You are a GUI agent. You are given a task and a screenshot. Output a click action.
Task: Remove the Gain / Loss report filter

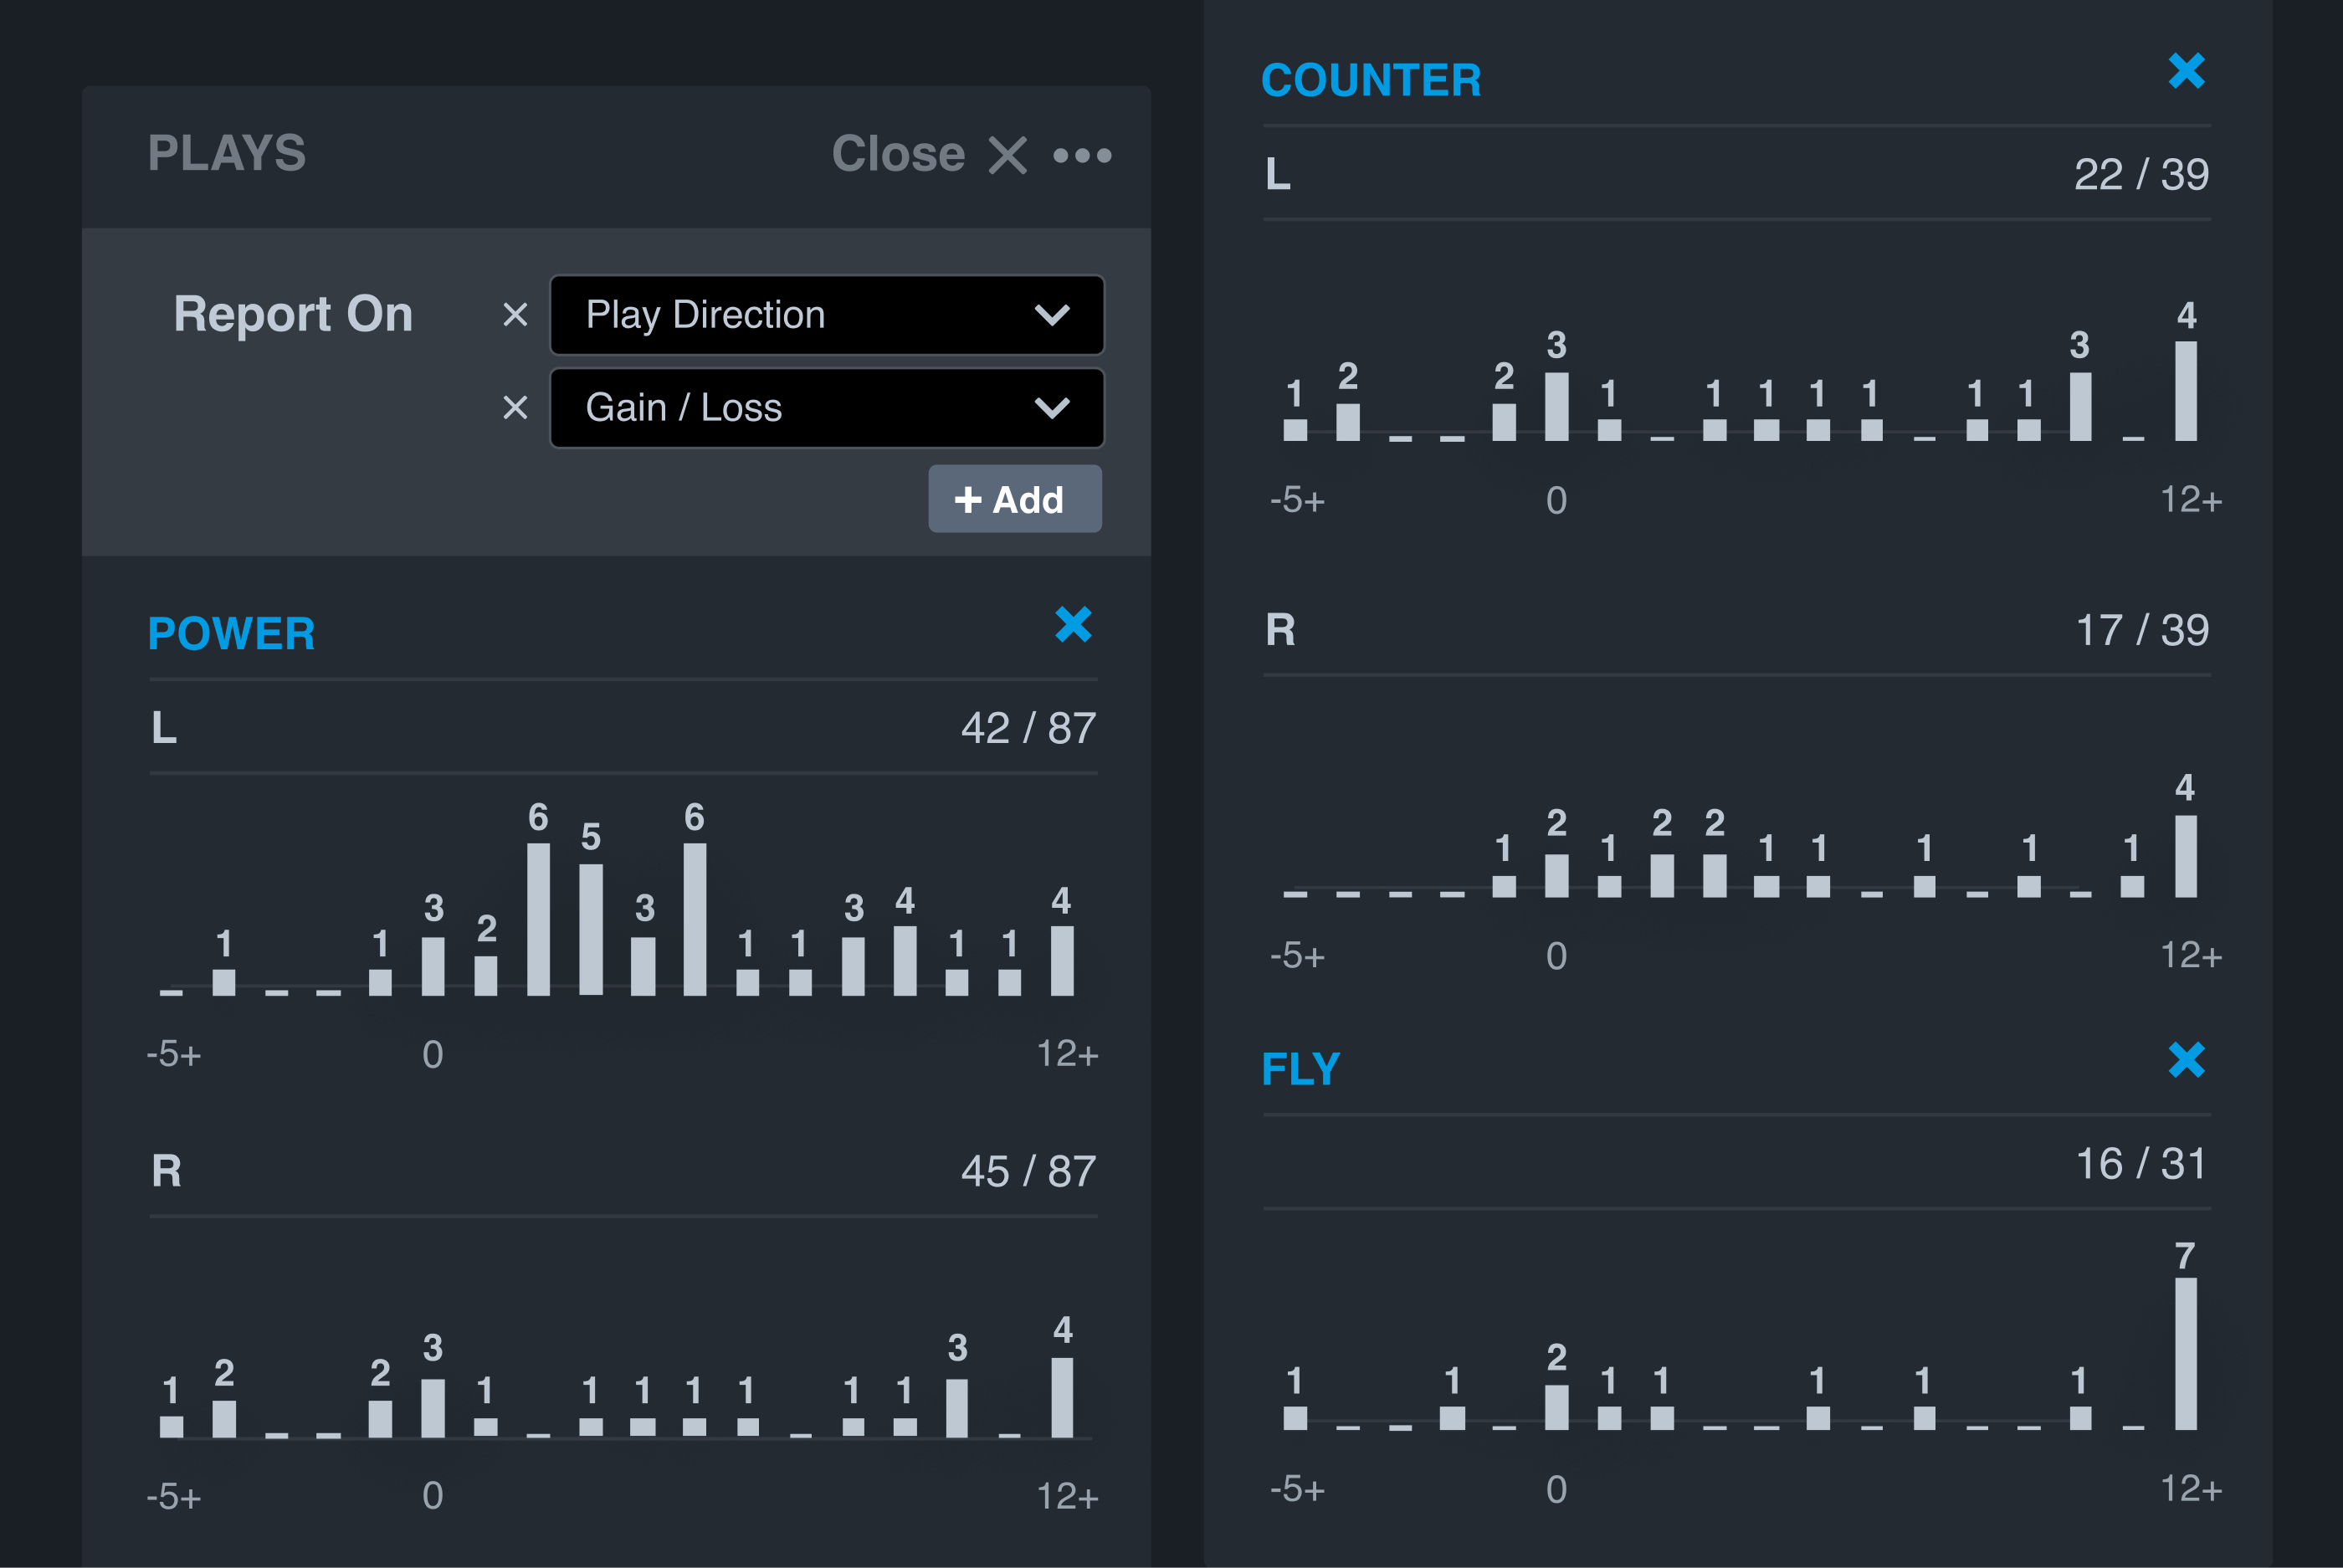tap(515, 408)
